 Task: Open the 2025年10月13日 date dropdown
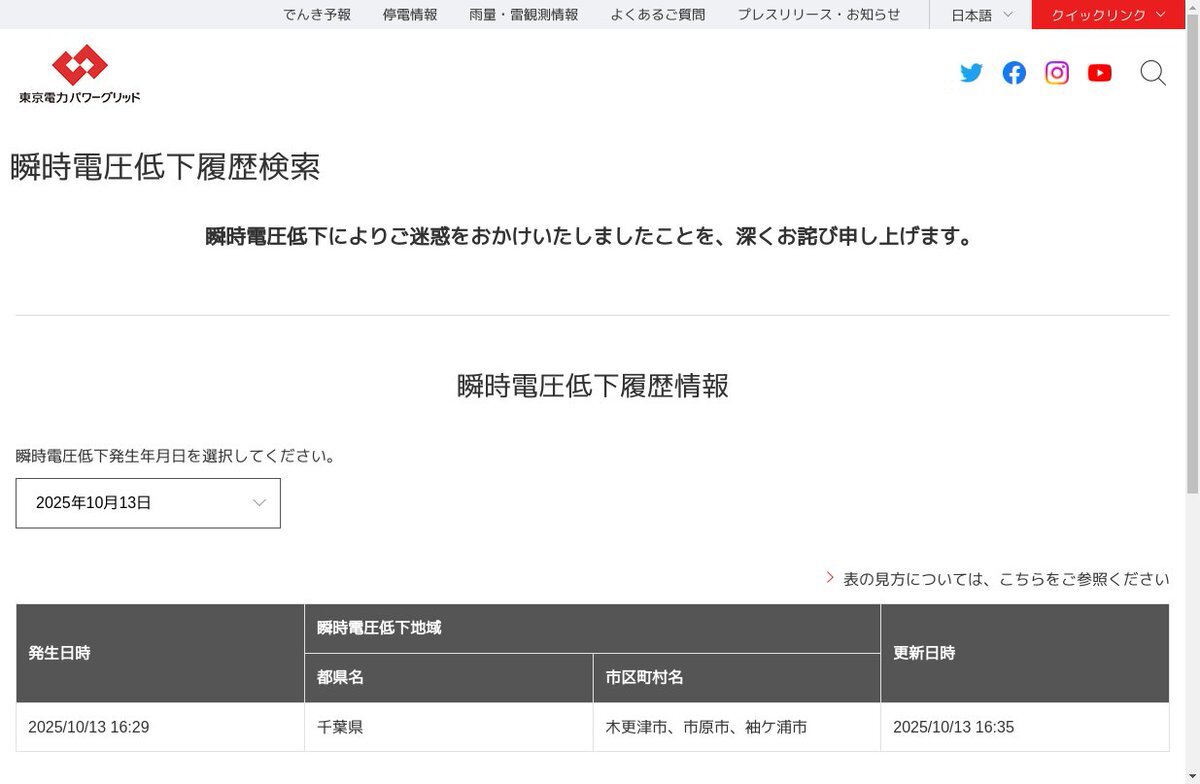(x=148, y=503)
